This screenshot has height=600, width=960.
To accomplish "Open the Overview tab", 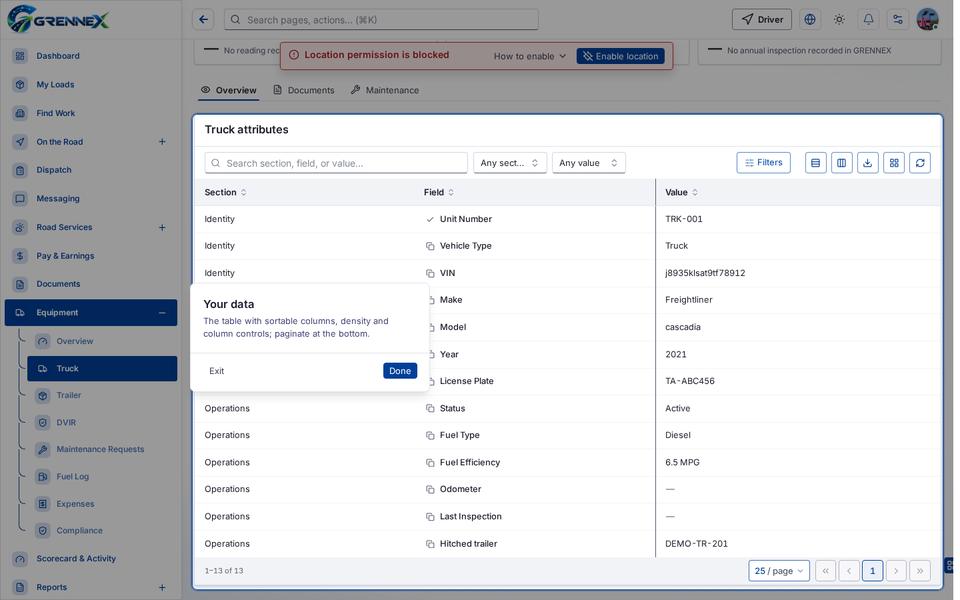I will pyautogui.click(x=229, y=90).
